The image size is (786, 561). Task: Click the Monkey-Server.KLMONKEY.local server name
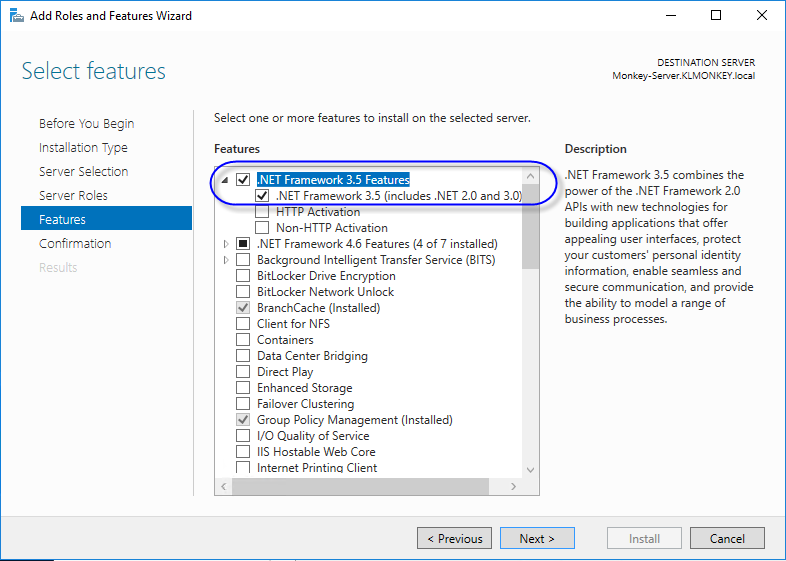(684, 76)
